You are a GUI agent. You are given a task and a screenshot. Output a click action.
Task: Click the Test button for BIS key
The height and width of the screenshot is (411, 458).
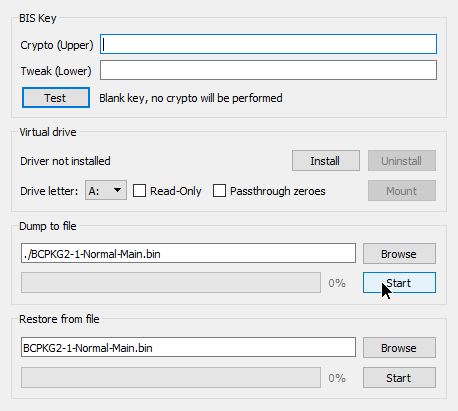56,98
